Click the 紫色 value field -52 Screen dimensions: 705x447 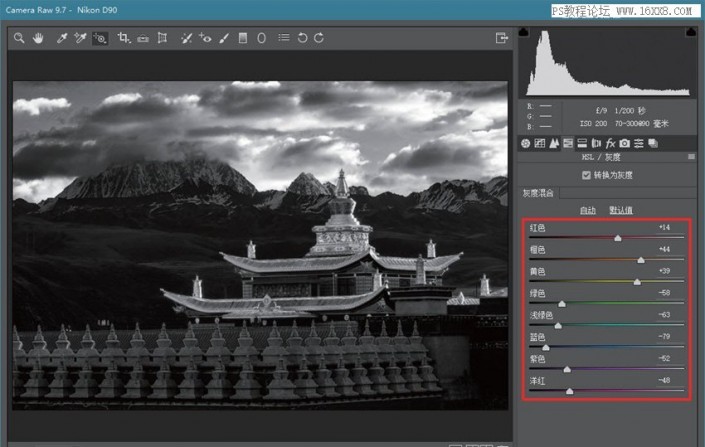[x=664, y=358]
